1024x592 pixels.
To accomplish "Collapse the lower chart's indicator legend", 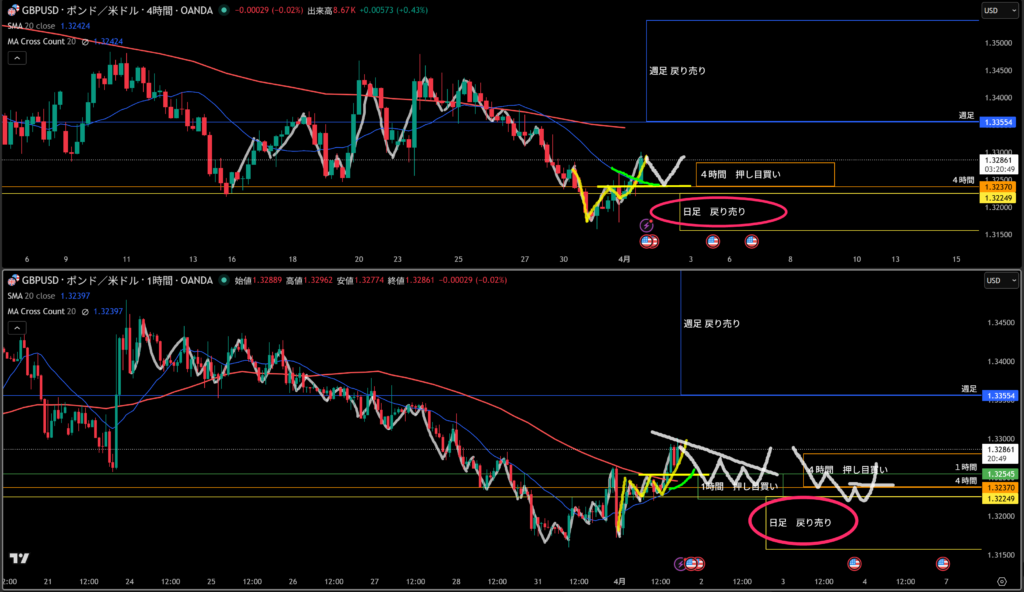I will click(17, 327).
